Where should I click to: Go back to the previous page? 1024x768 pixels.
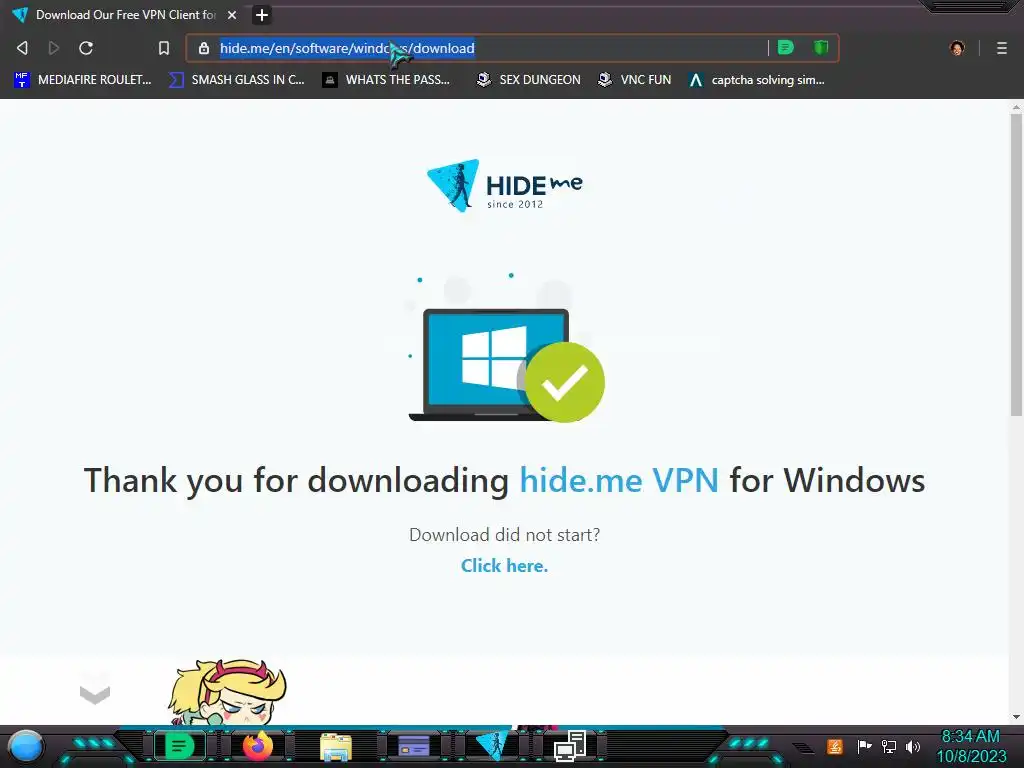(x=22, y=48)
